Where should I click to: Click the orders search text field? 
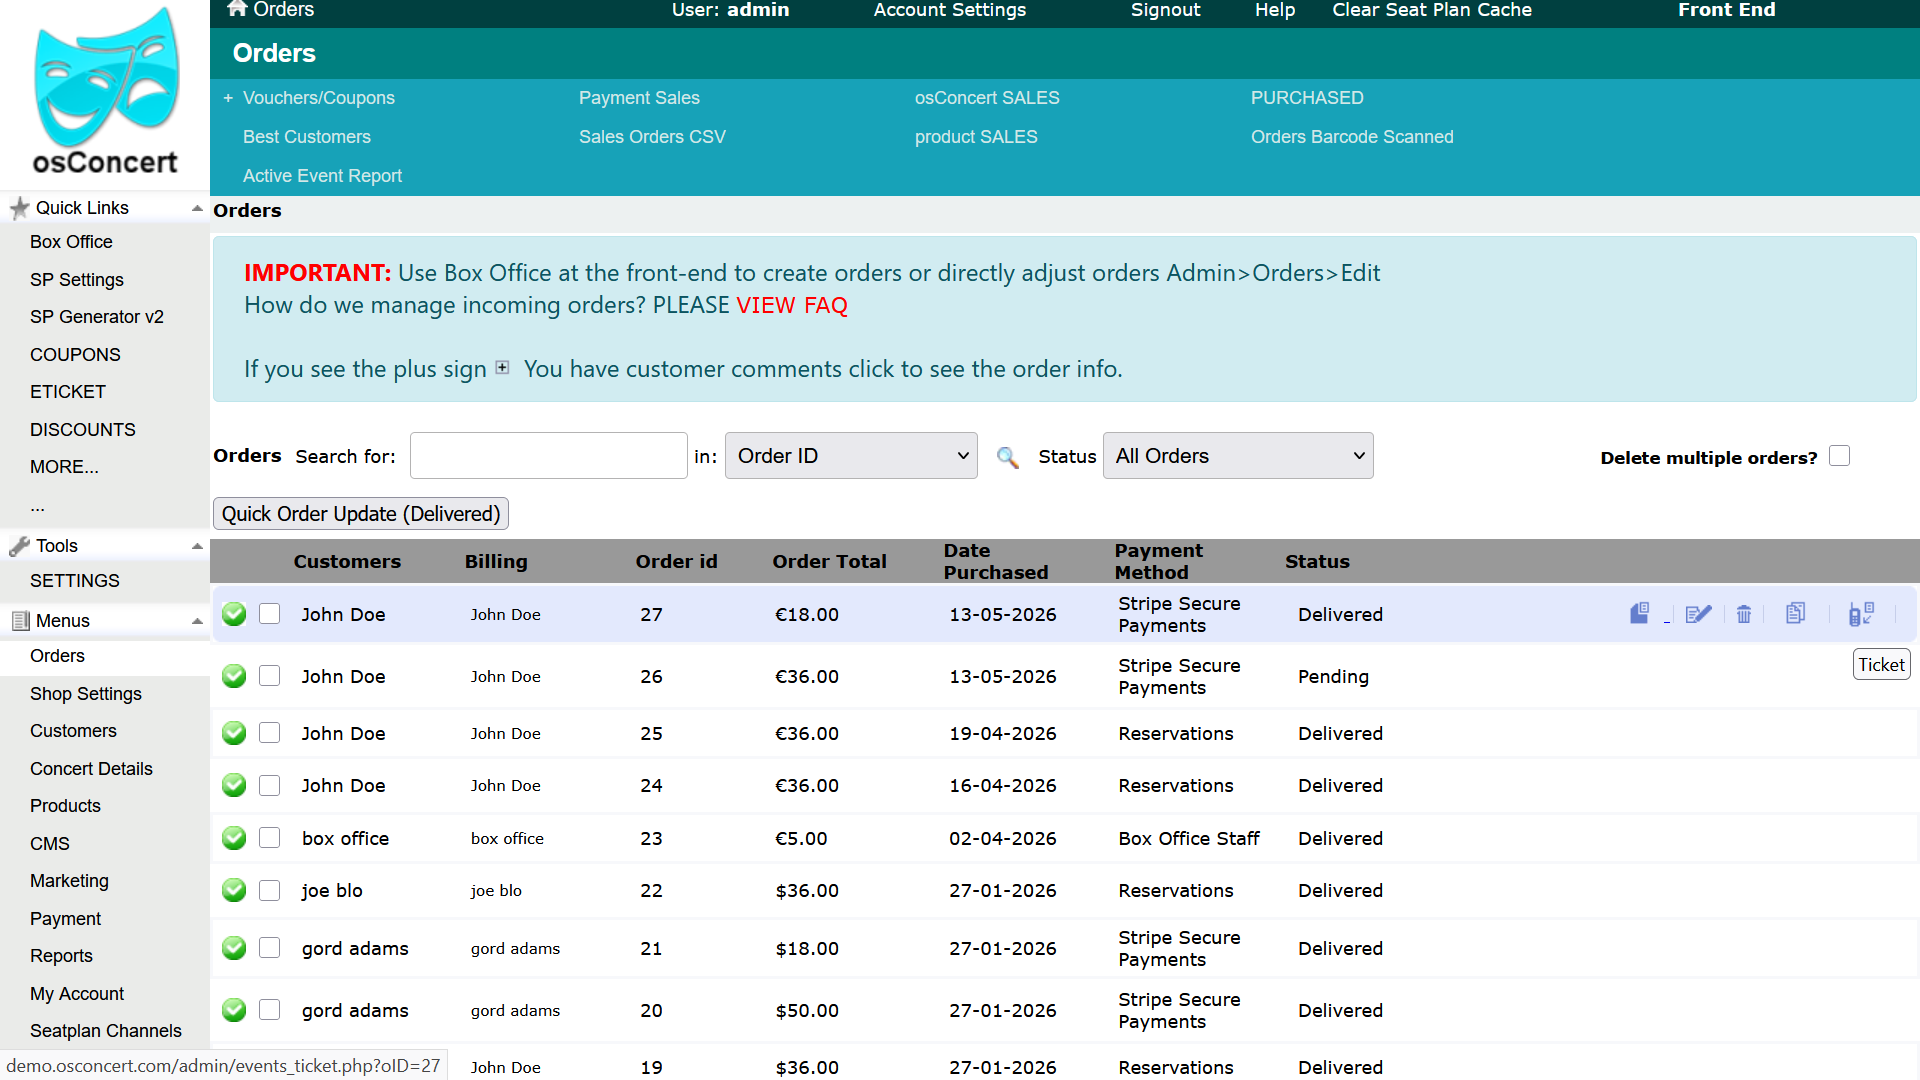[549, 456]
